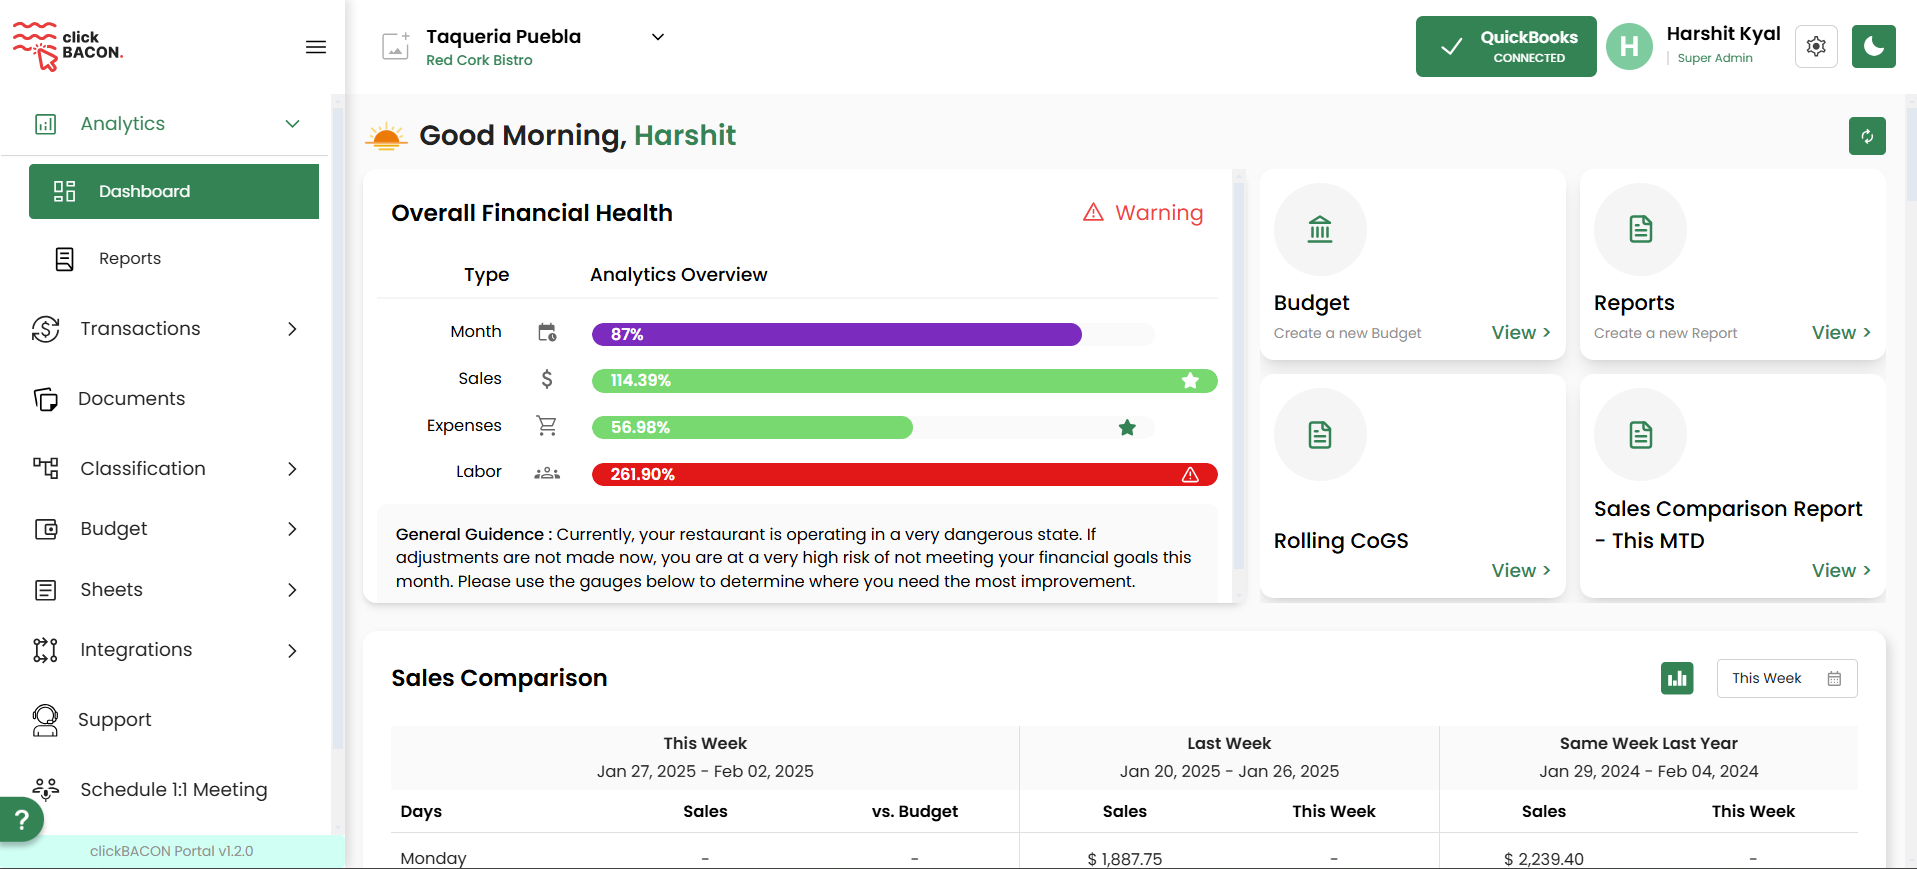Open the help question mark button
The width and height of the screenshot is (1917, 869).
coord(21,820)
